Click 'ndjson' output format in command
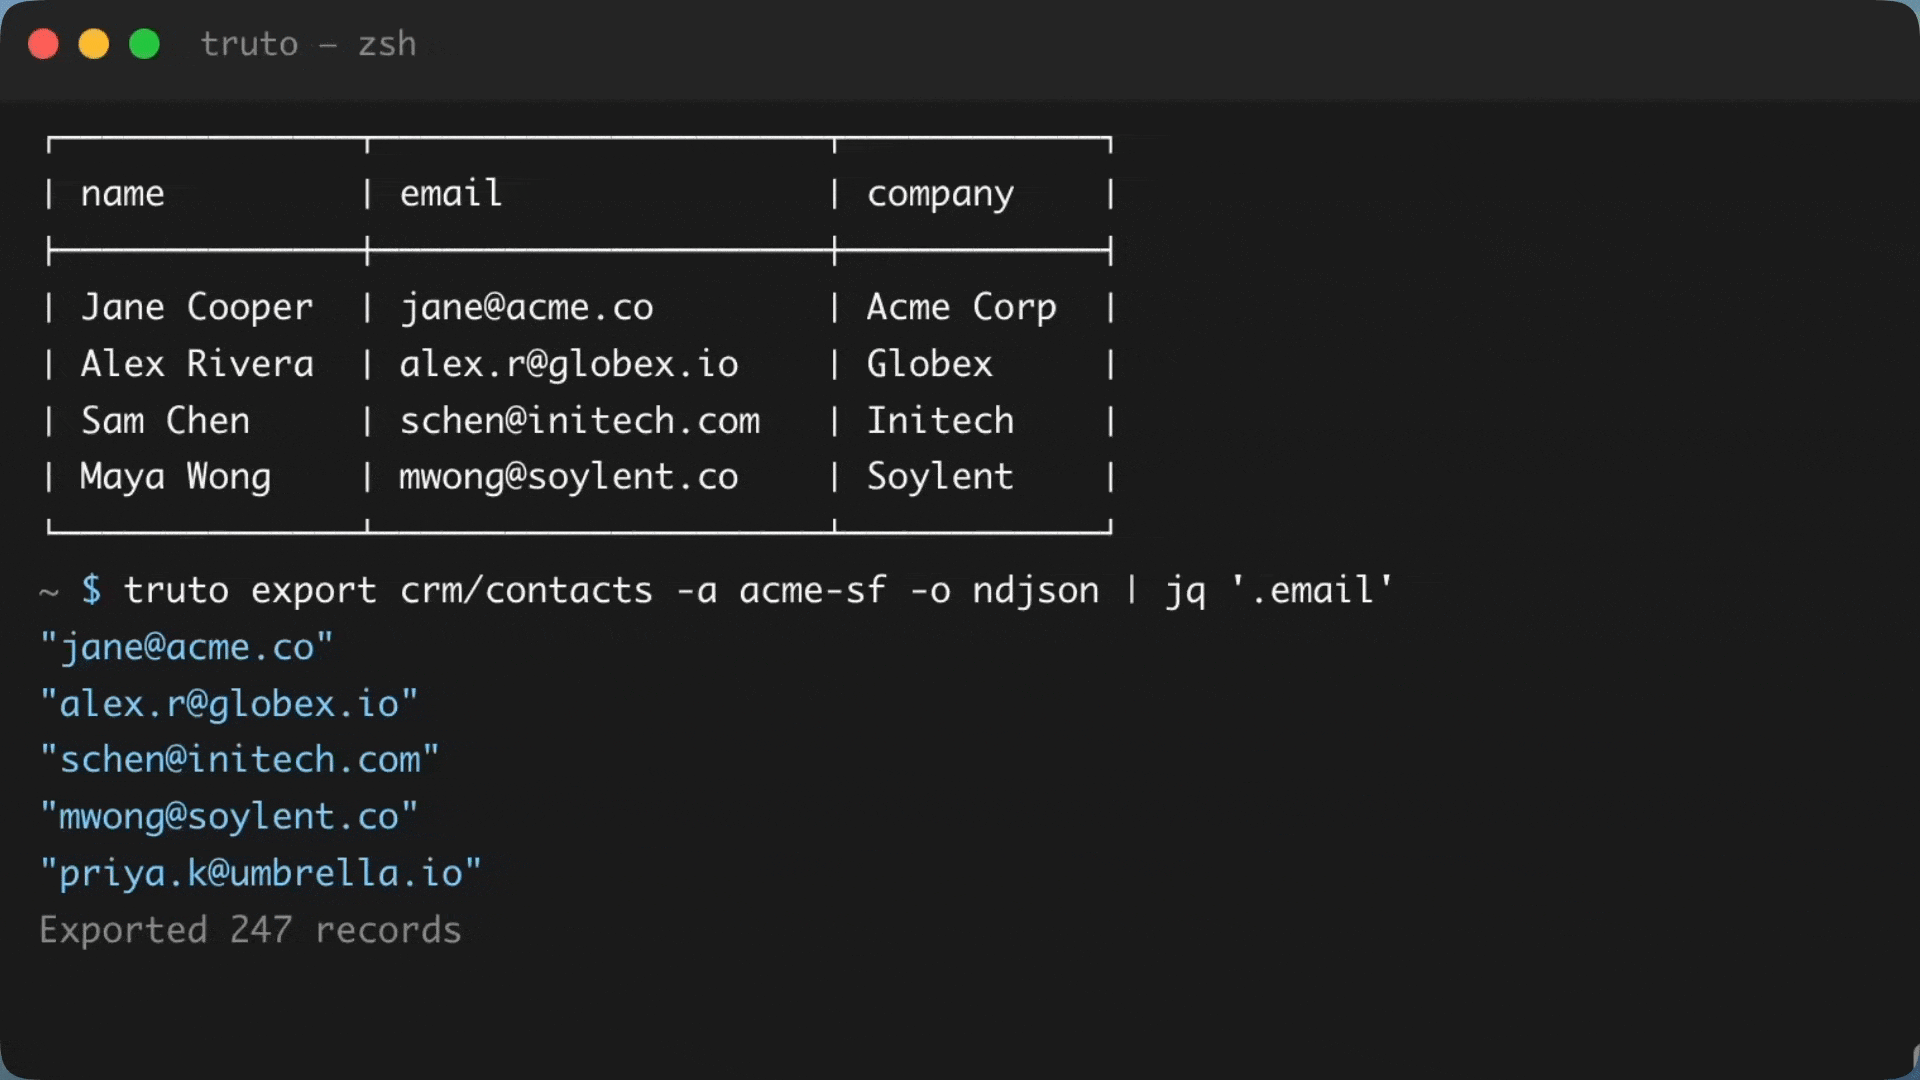Image resolution: width=1920 pixels, height=1080 pixels. 1036,591
